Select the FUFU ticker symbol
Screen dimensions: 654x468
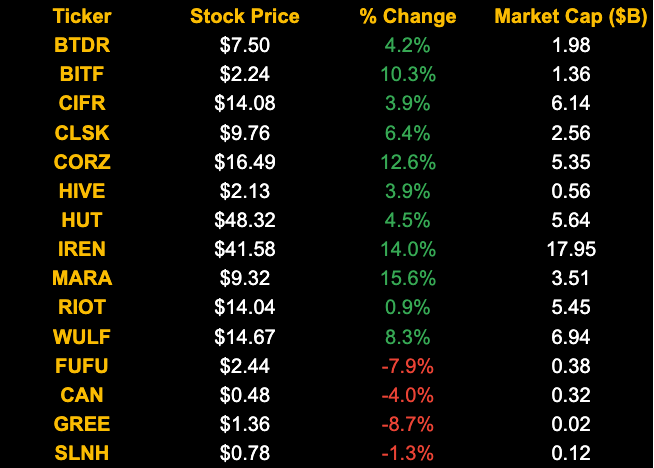(82, 366)
